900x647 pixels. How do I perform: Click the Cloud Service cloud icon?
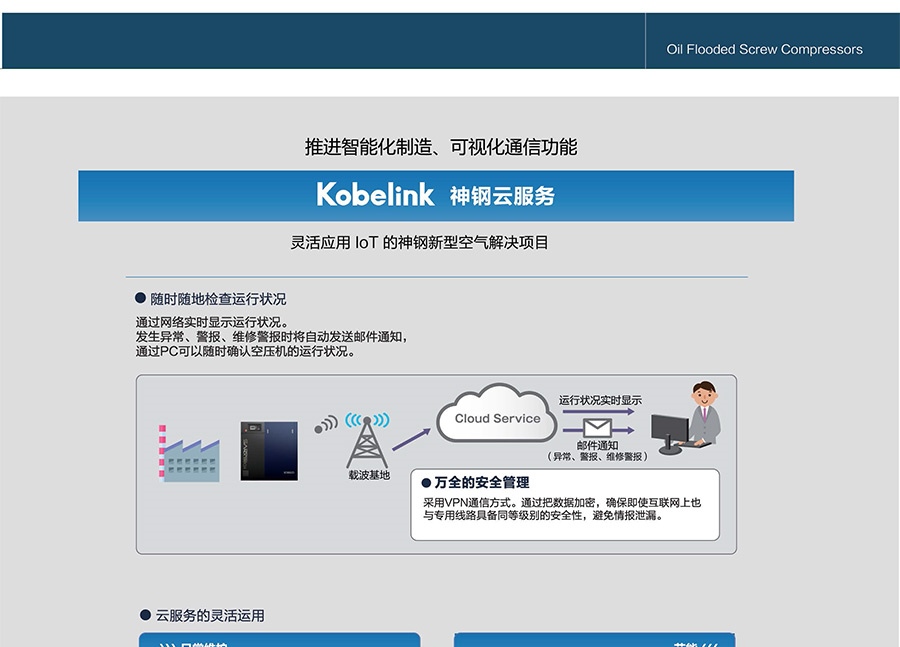click(496, 413)
